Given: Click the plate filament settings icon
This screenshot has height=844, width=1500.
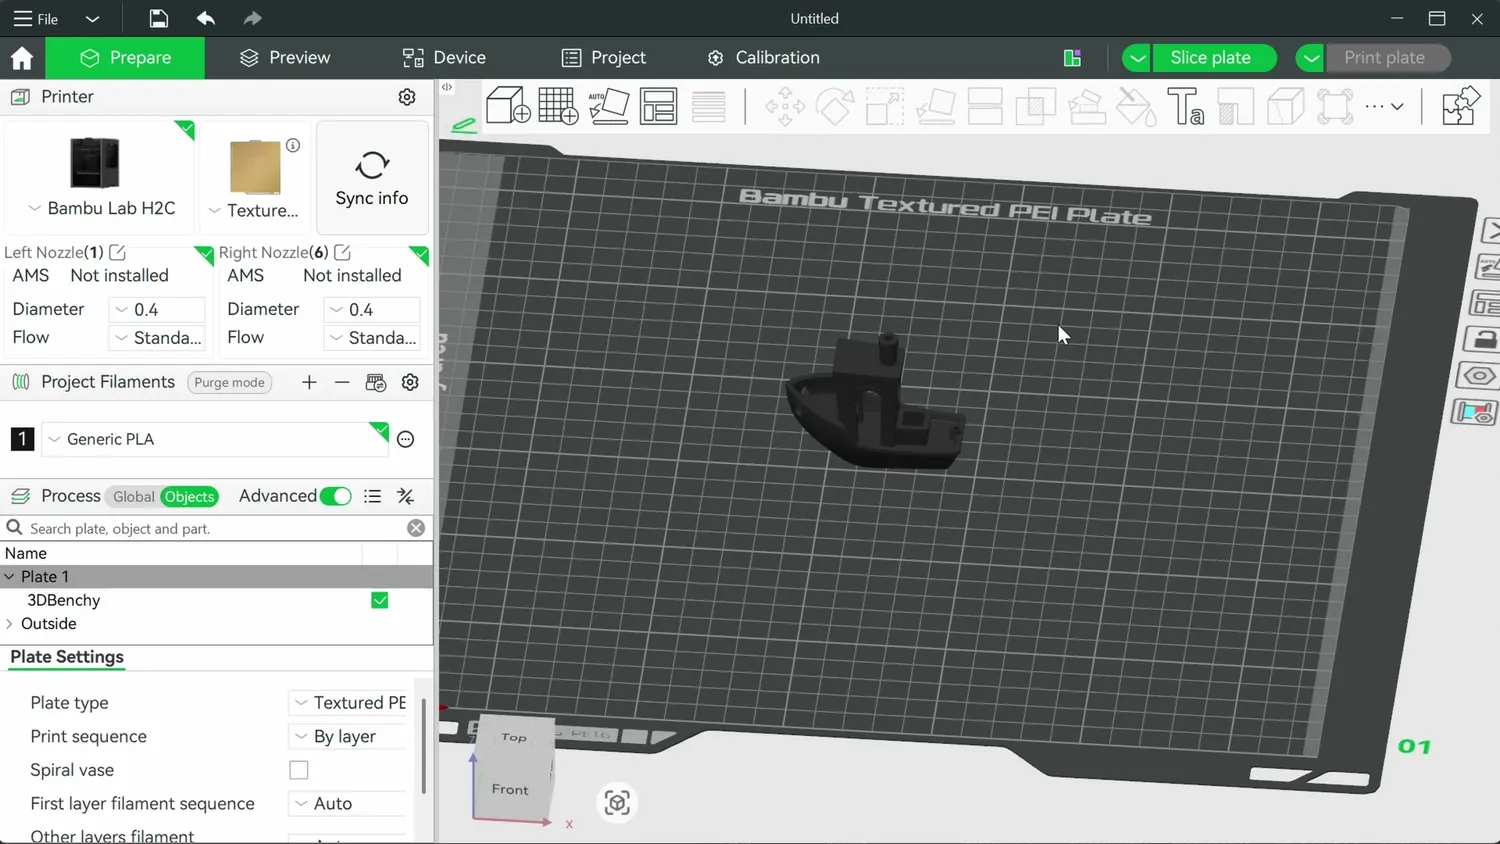Looking at the screenshot, I should (1476, 412).
